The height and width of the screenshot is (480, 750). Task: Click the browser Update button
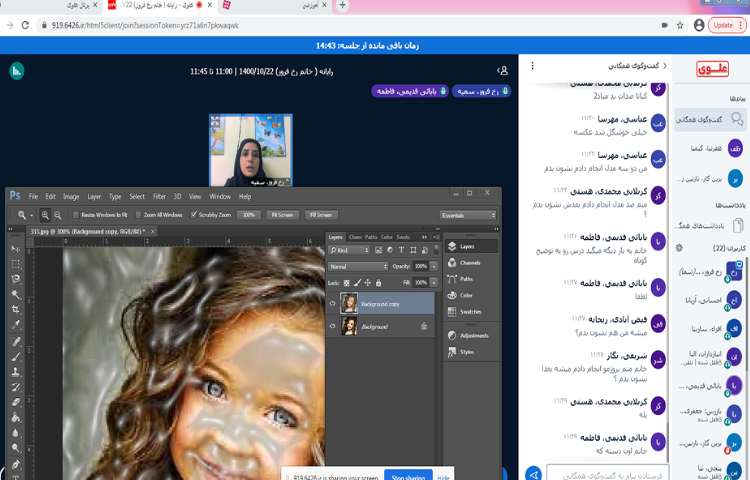click(727, 25)
